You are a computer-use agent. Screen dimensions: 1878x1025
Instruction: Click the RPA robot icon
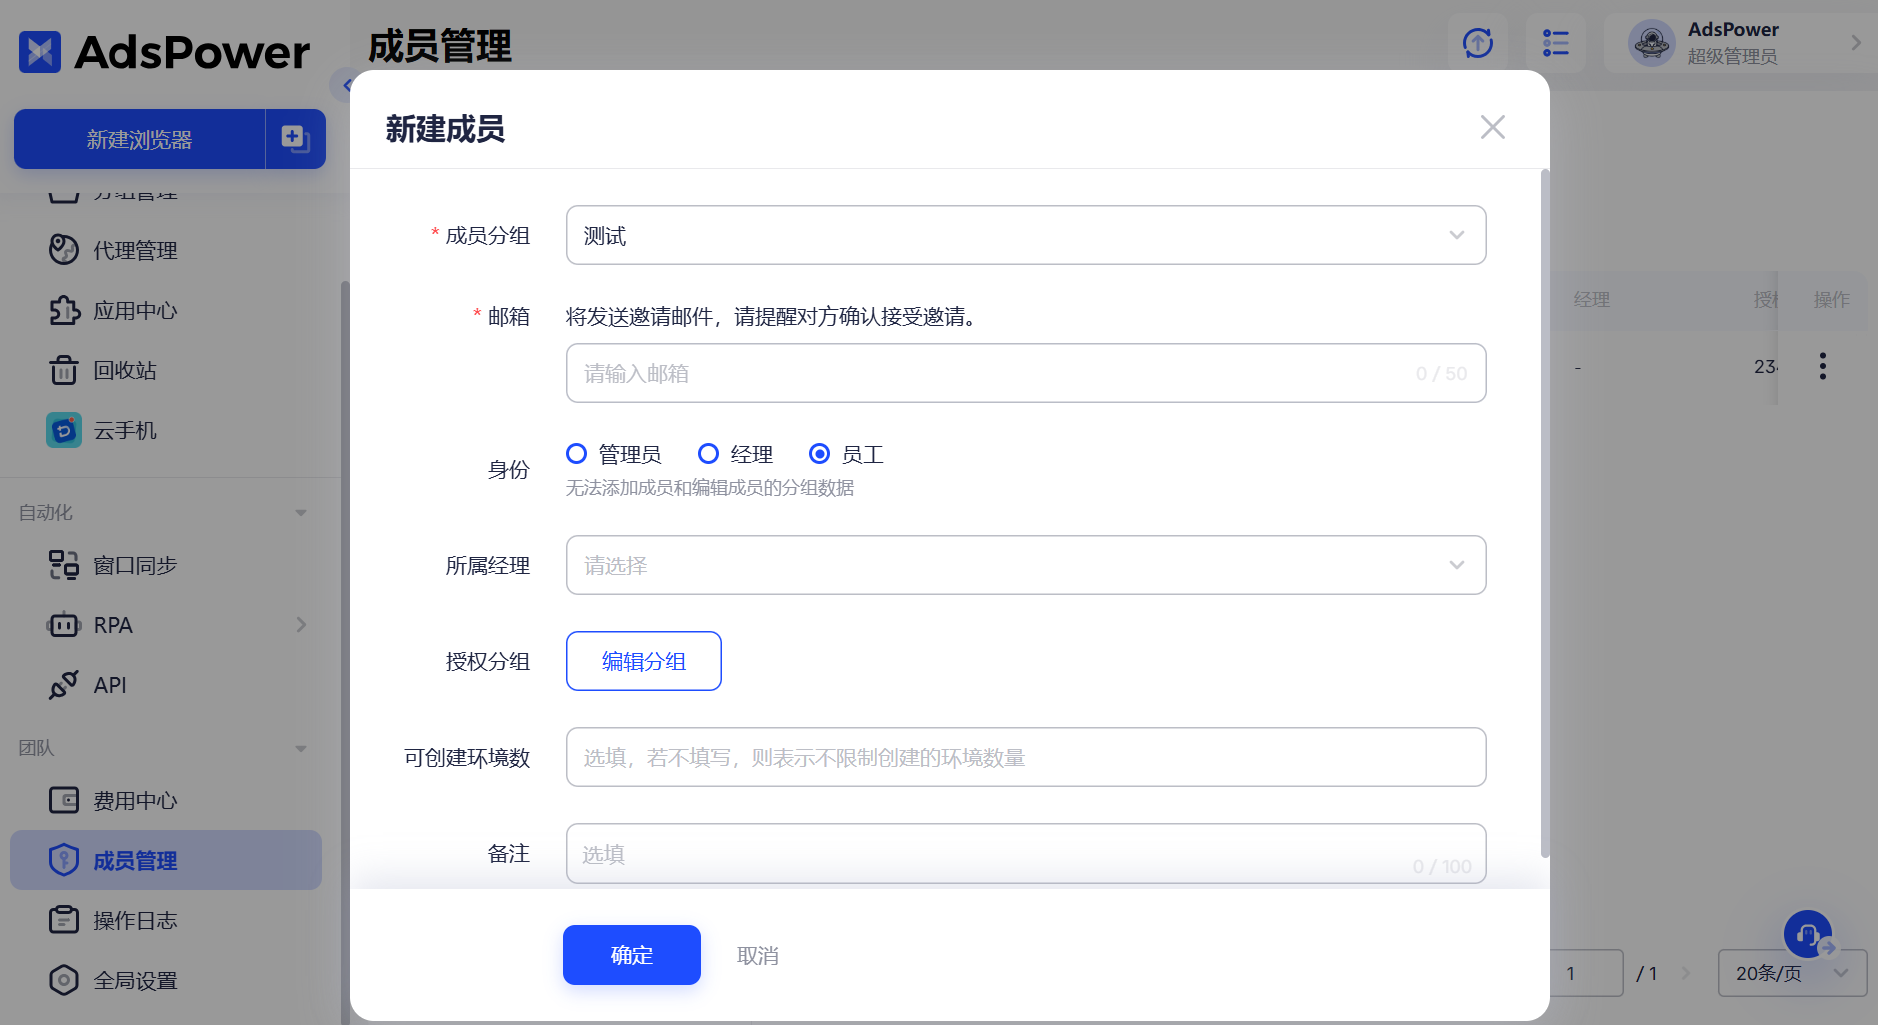pyautogui.click(x=64, y=625)
